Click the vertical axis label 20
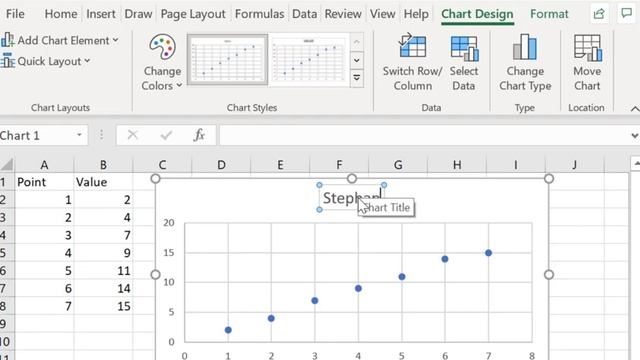This screenshot has height=360, width=640. (169, 223)
